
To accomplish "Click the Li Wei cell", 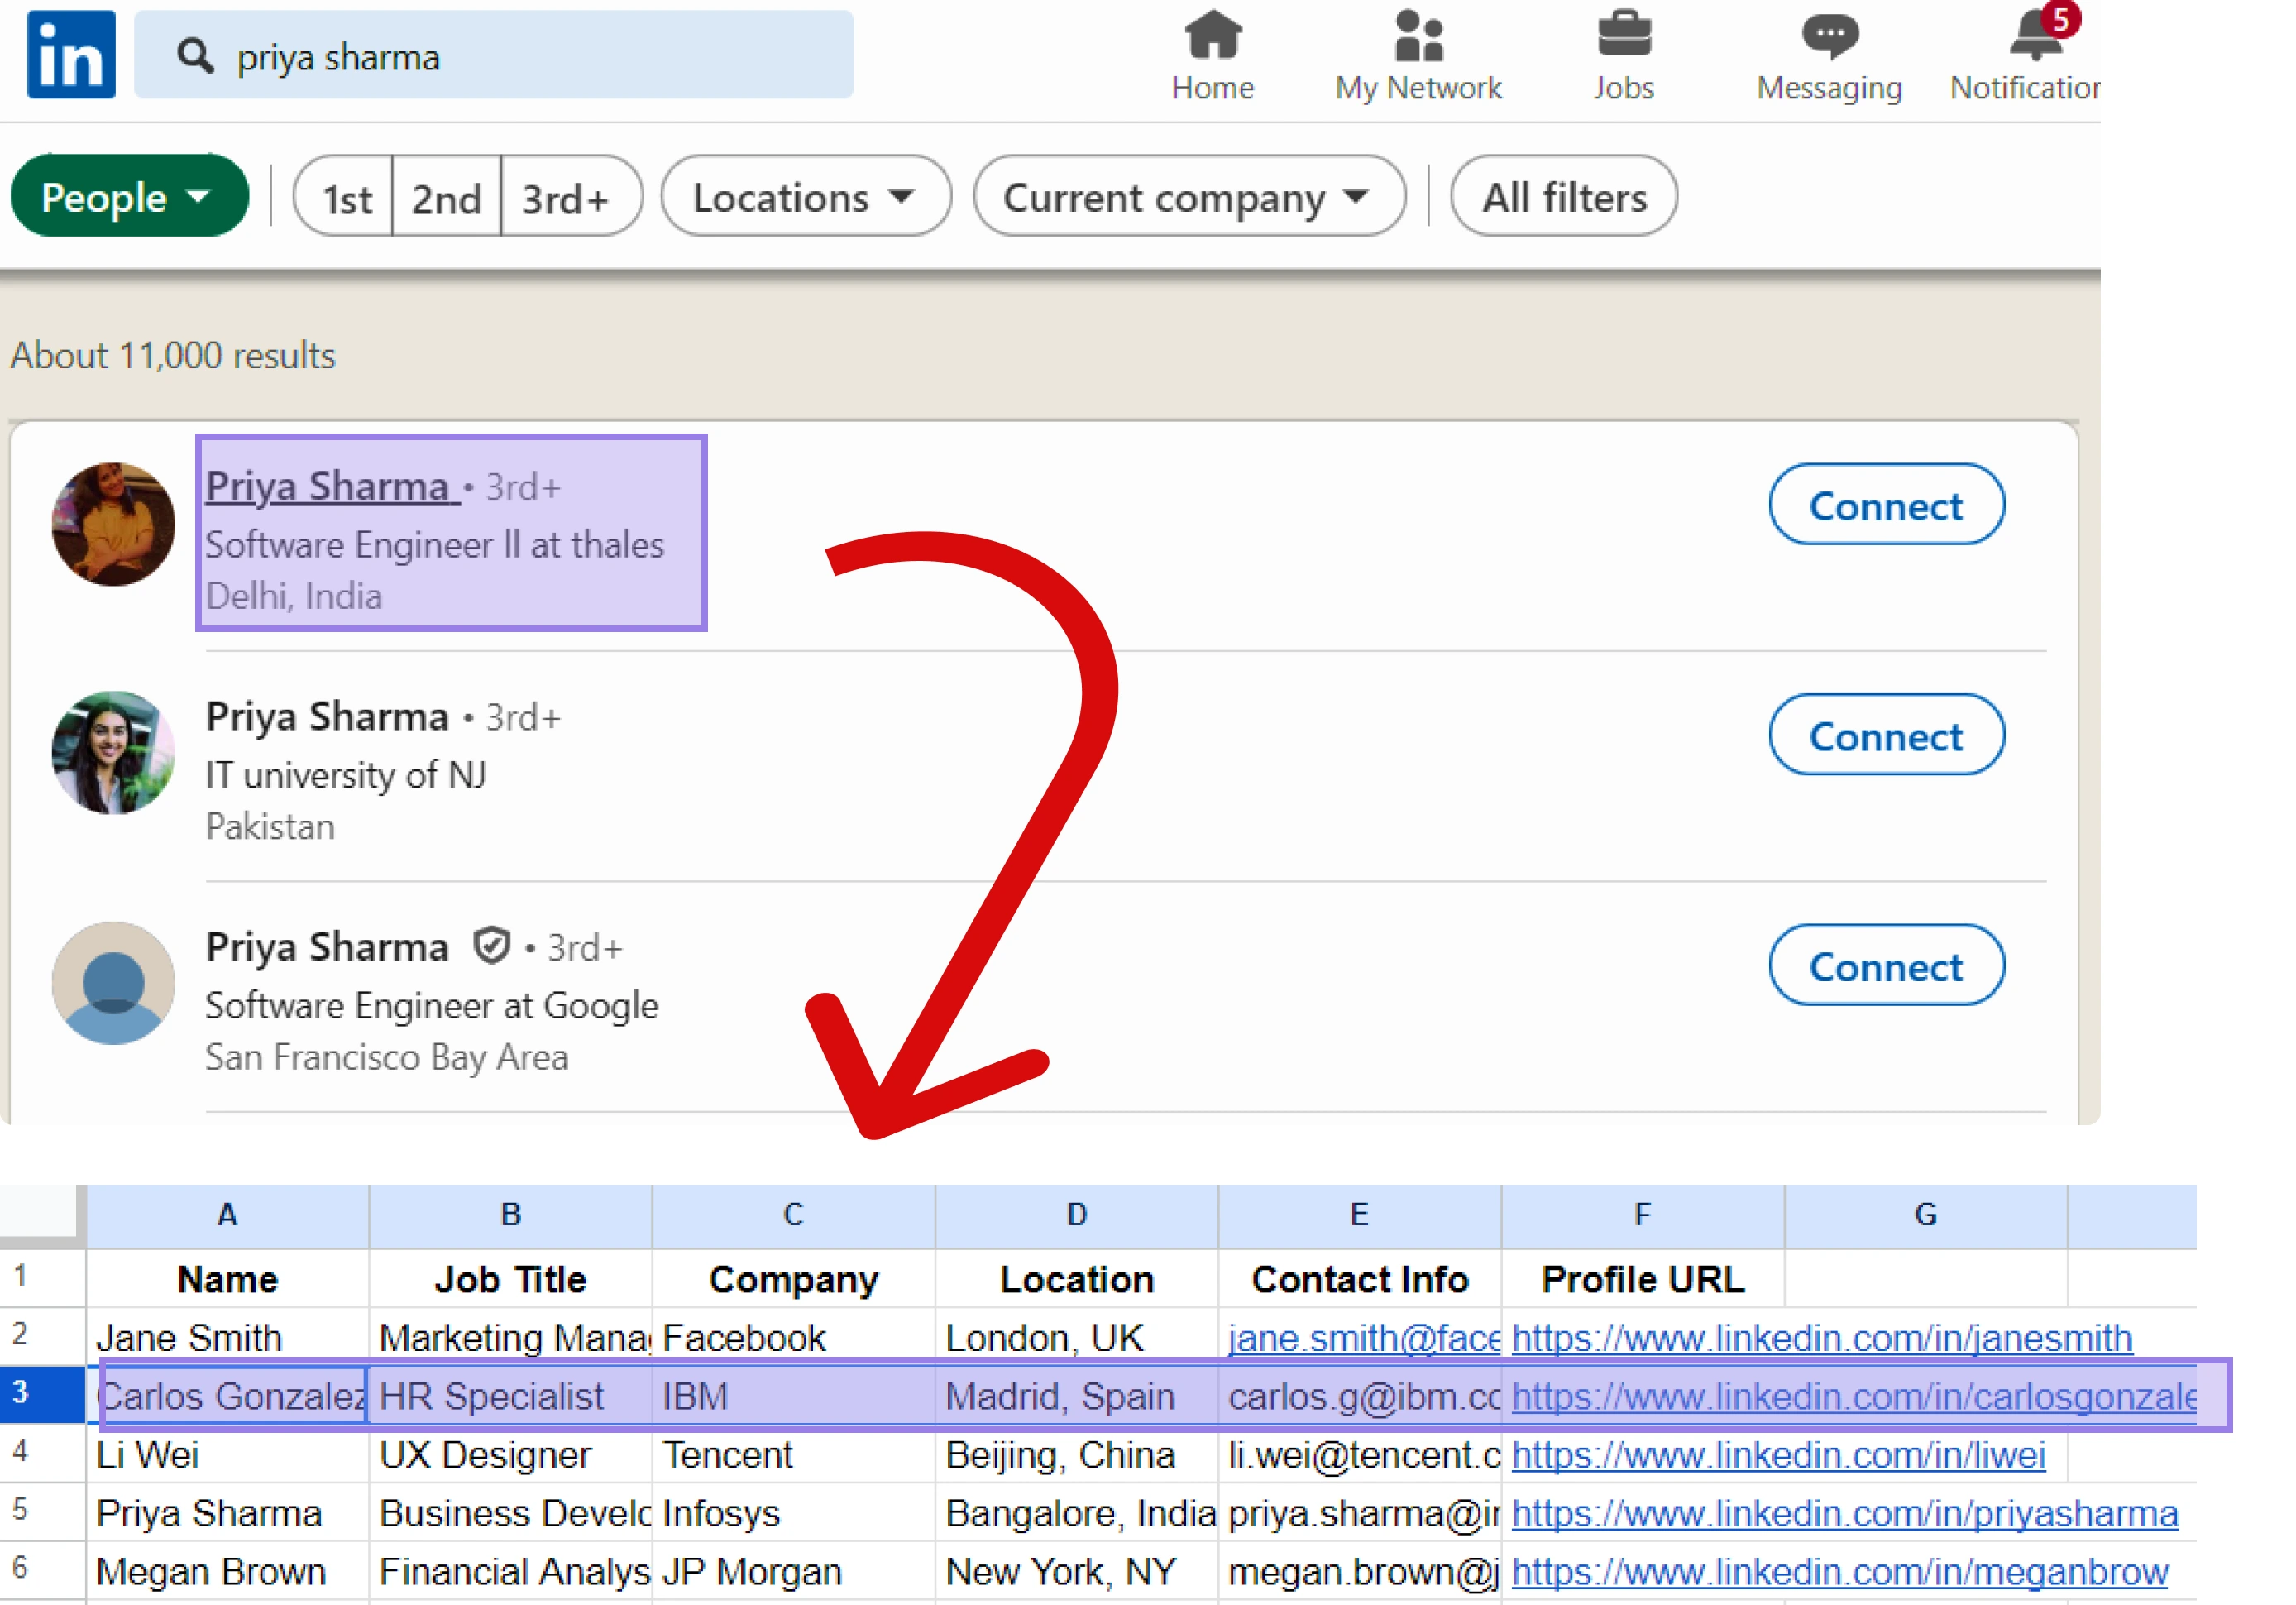I will 228,1454.
